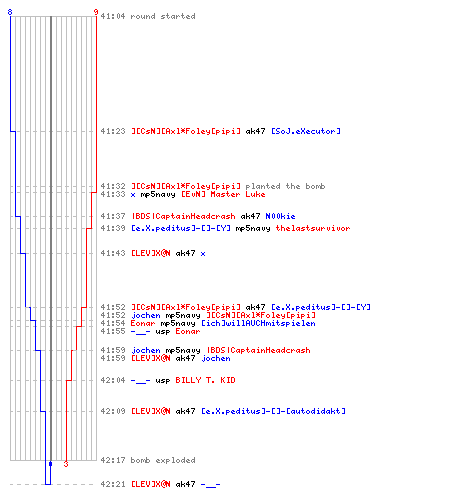Select |BDS|CaptainHeadcrash at 41:59

[x=258, y=350]
